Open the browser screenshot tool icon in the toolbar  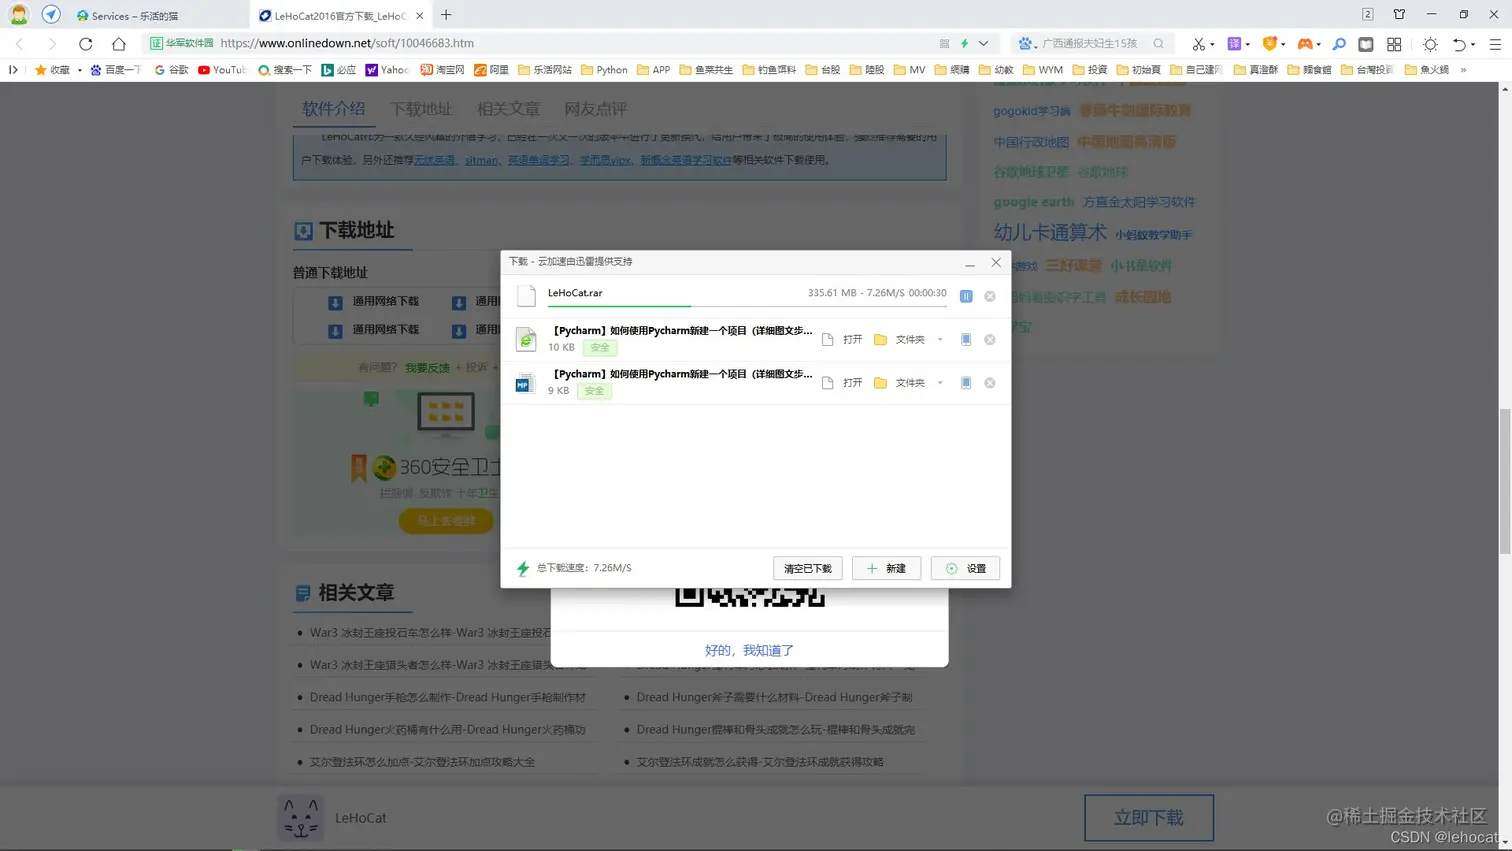[x=1200, y=44]
